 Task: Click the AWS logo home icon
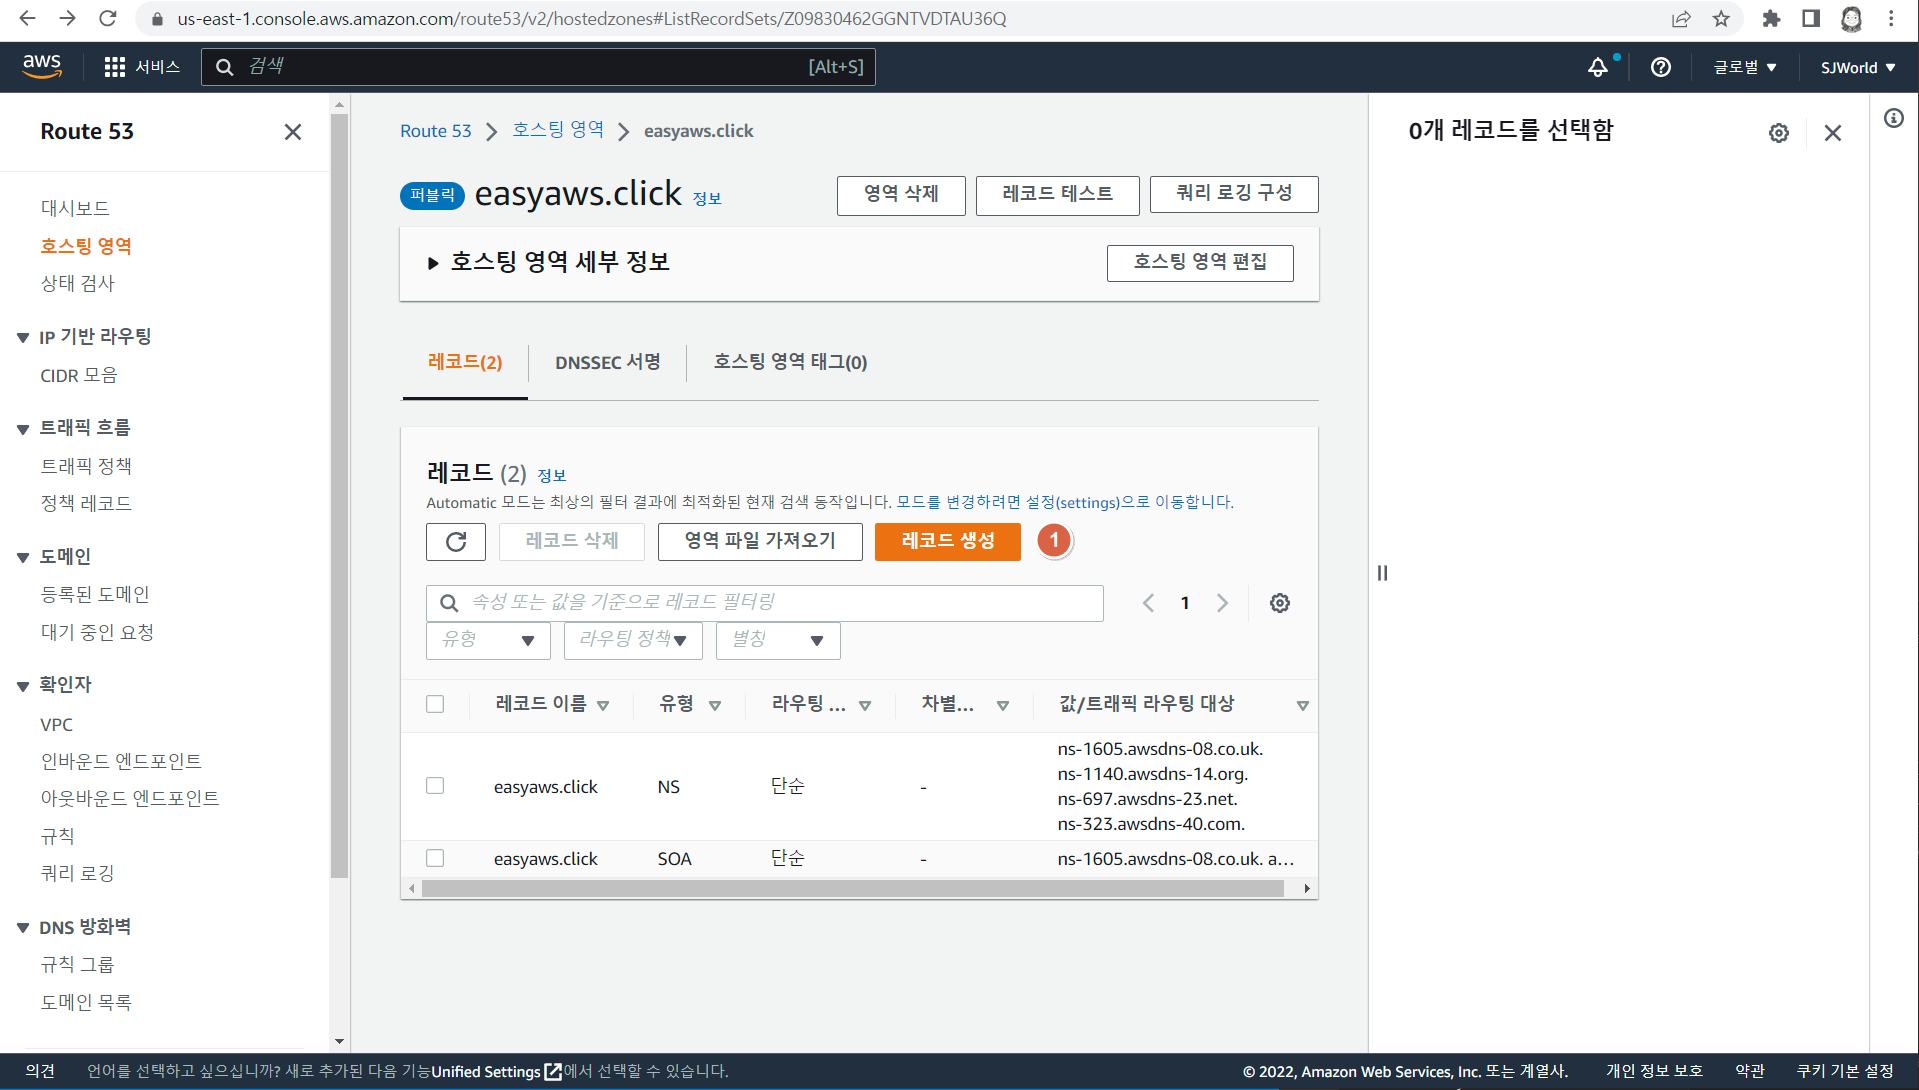pyautogui.click(x=42, y=66)
